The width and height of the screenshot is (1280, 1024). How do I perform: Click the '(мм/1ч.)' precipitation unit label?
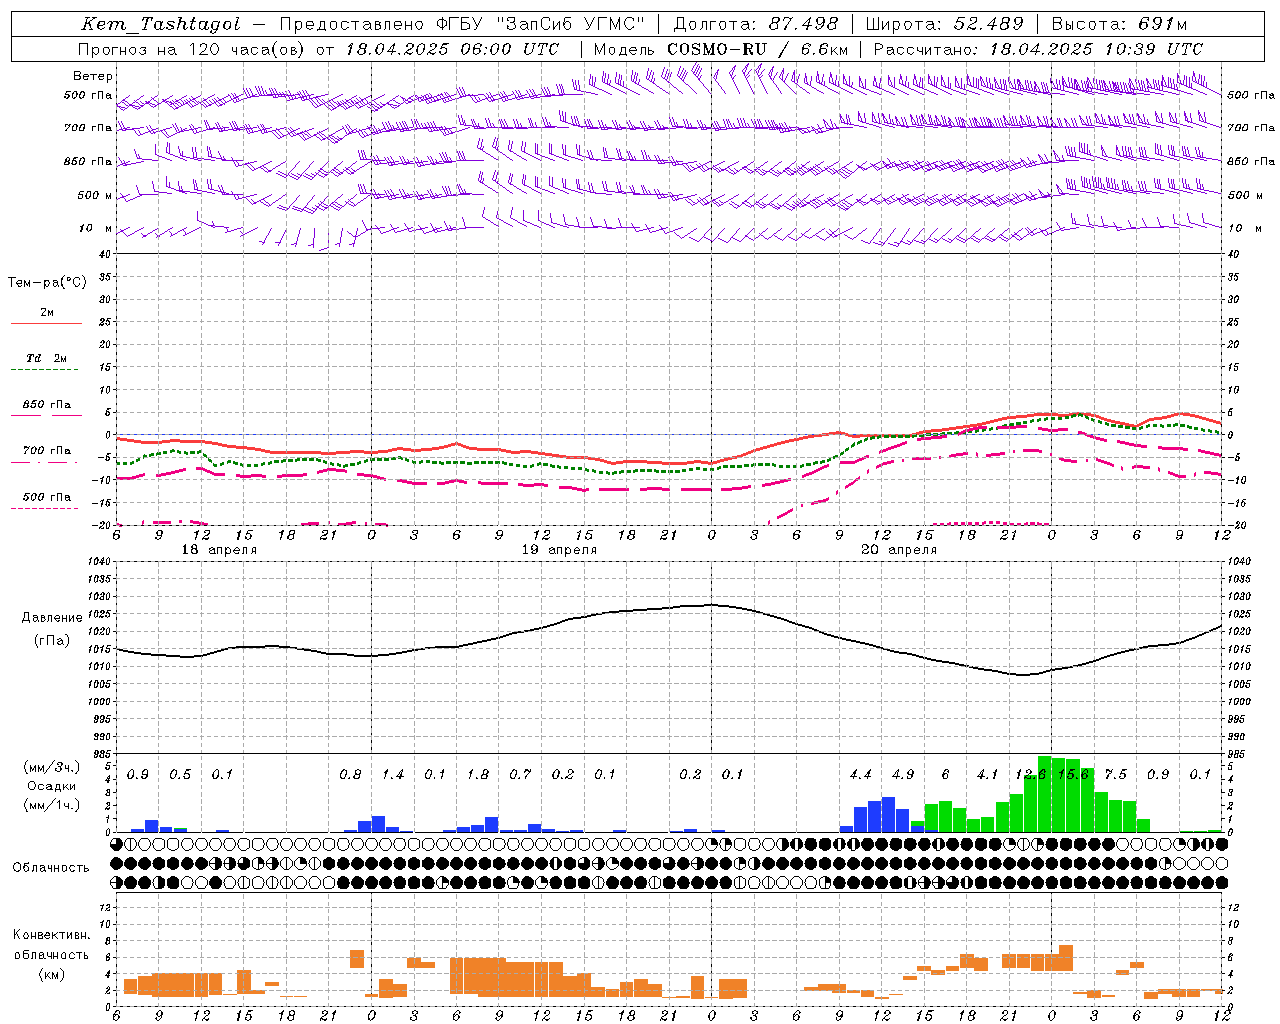click(x=51, y=805)
